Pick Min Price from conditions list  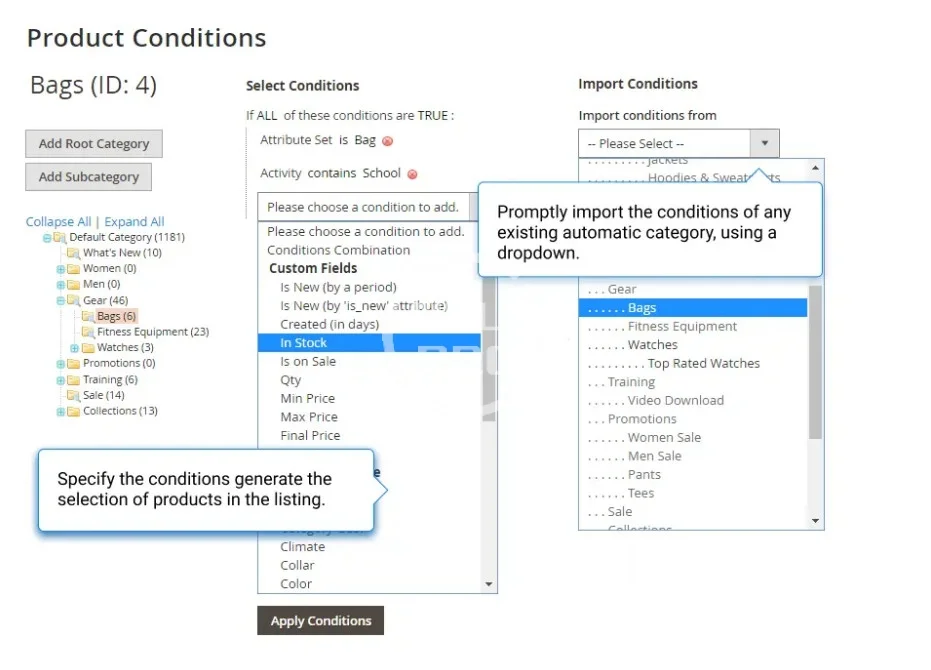pyautogui.click(x=307, y=398)
